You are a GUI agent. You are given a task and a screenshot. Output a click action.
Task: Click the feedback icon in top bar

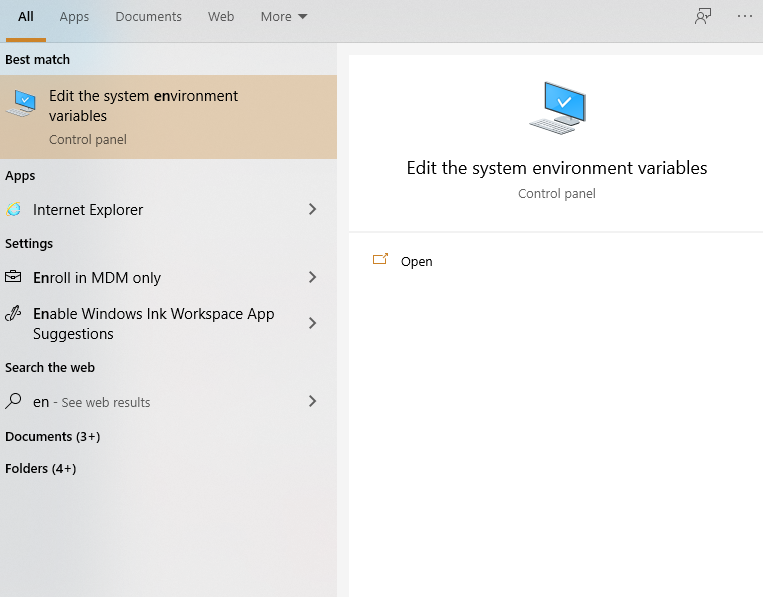(x=704, y=16)
